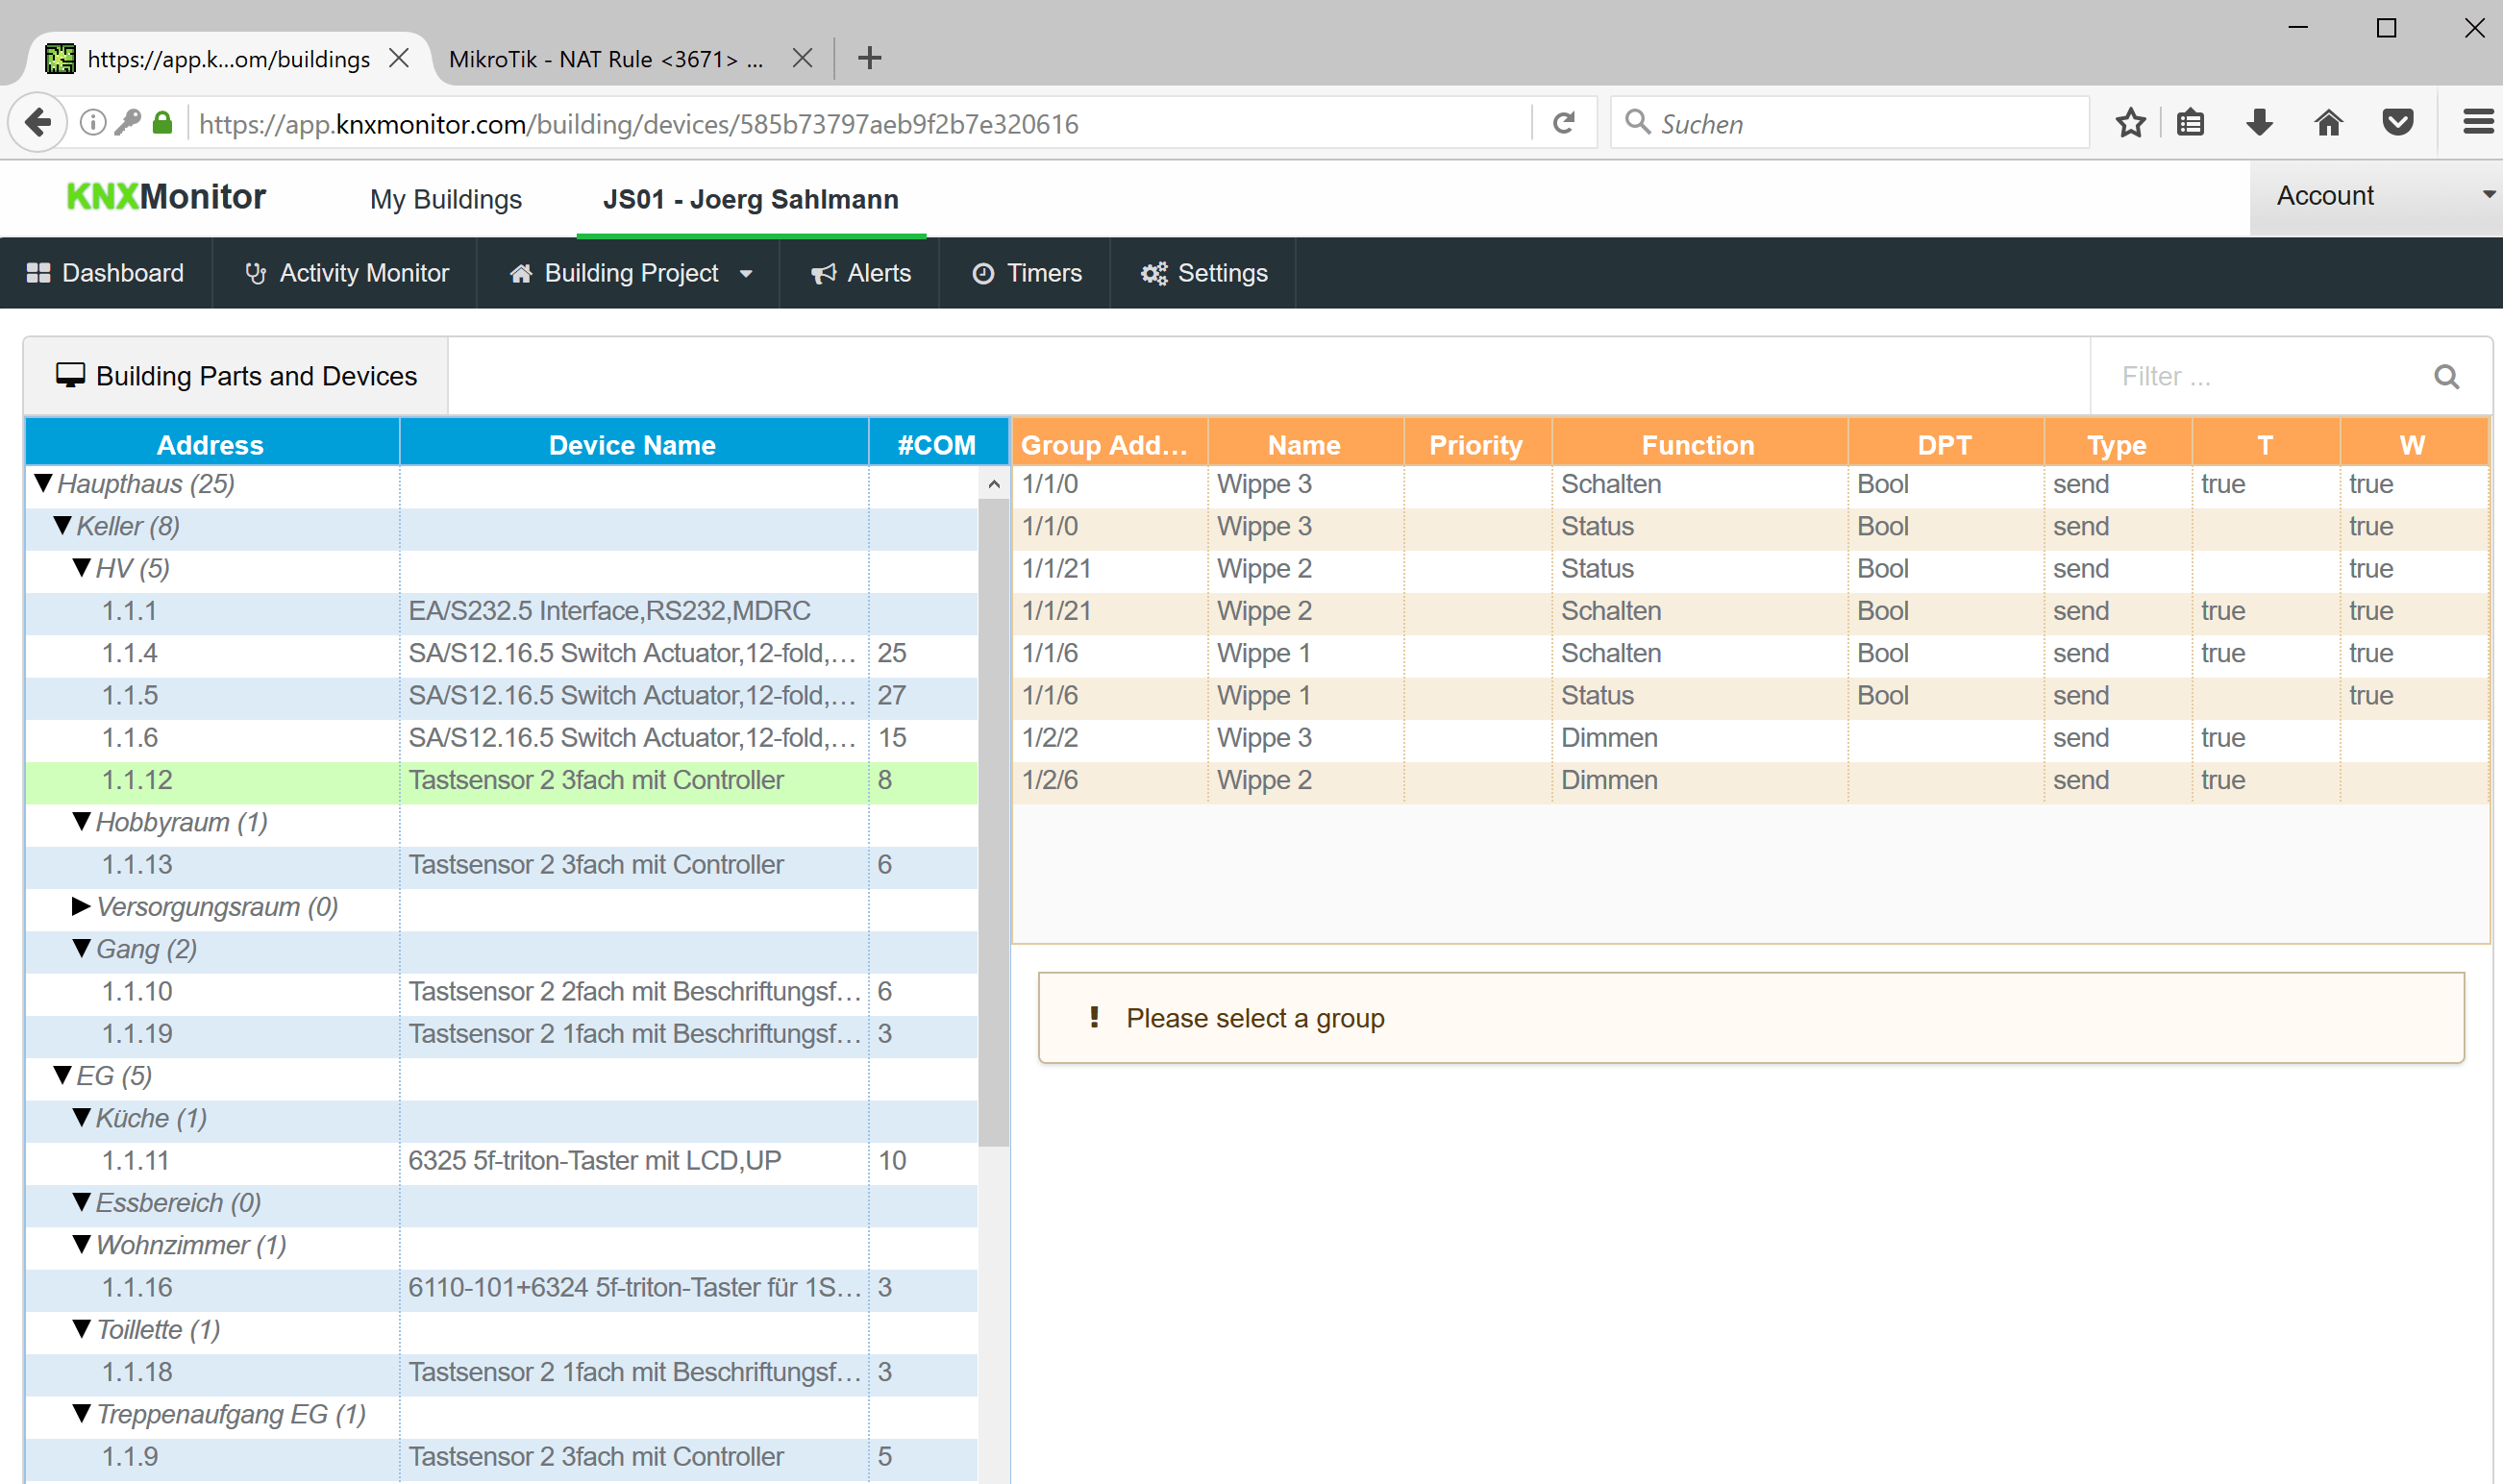
Task: Click the filter search magnifier icon
Action: (2446, 377)
